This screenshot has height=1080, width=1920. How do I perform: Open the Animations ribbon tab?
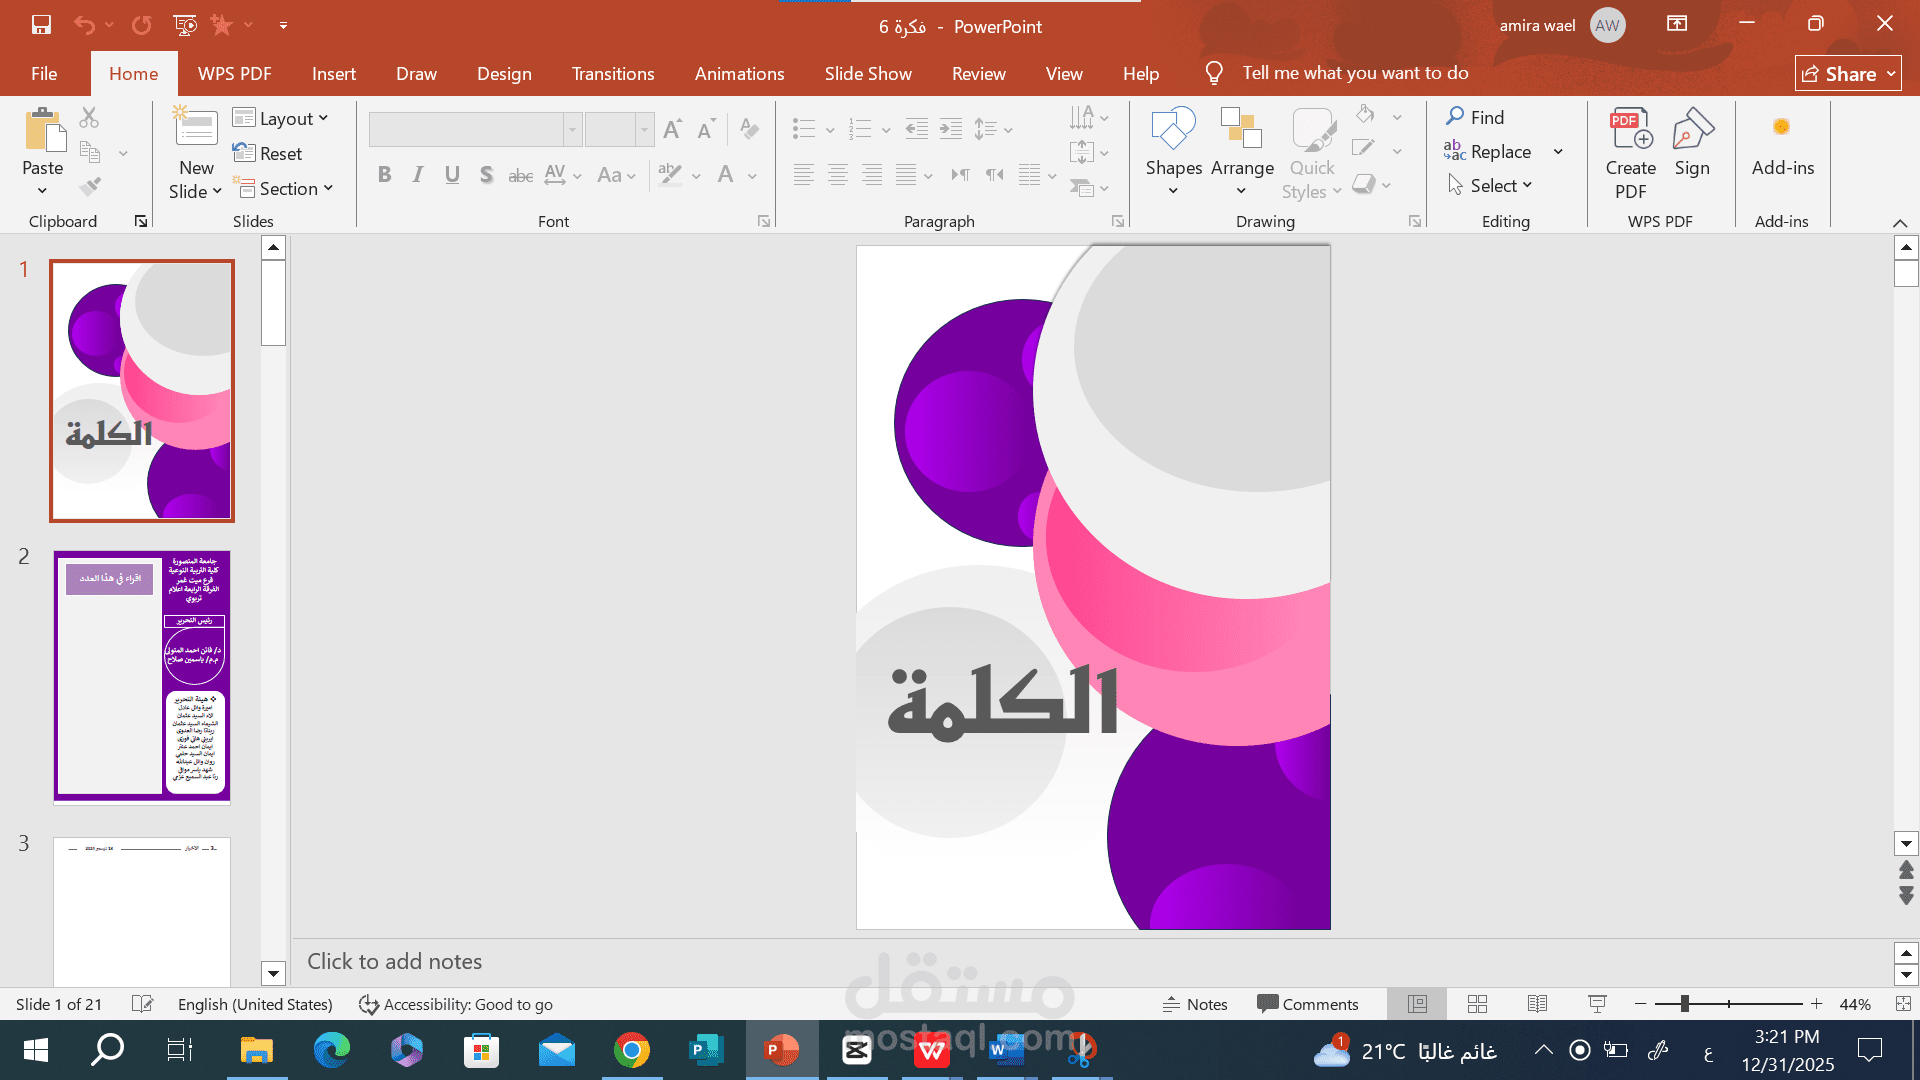click(x=739, y=73)
